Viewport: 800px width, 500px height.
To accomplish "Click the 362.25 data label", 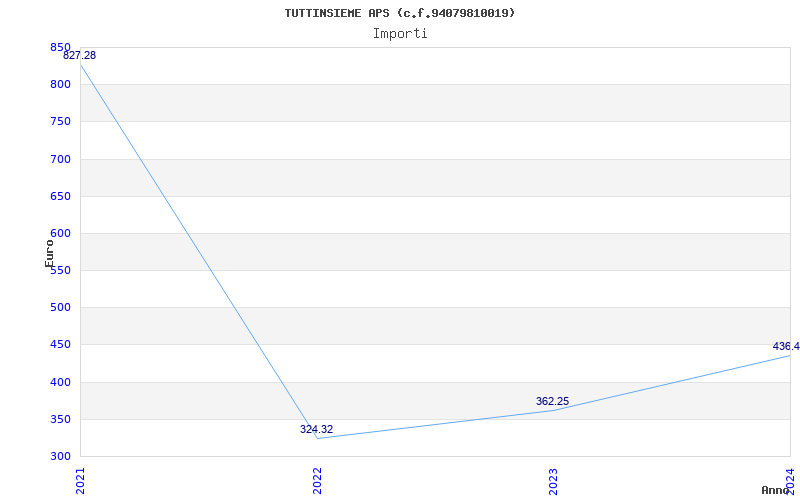I will (x=552, y=402).
